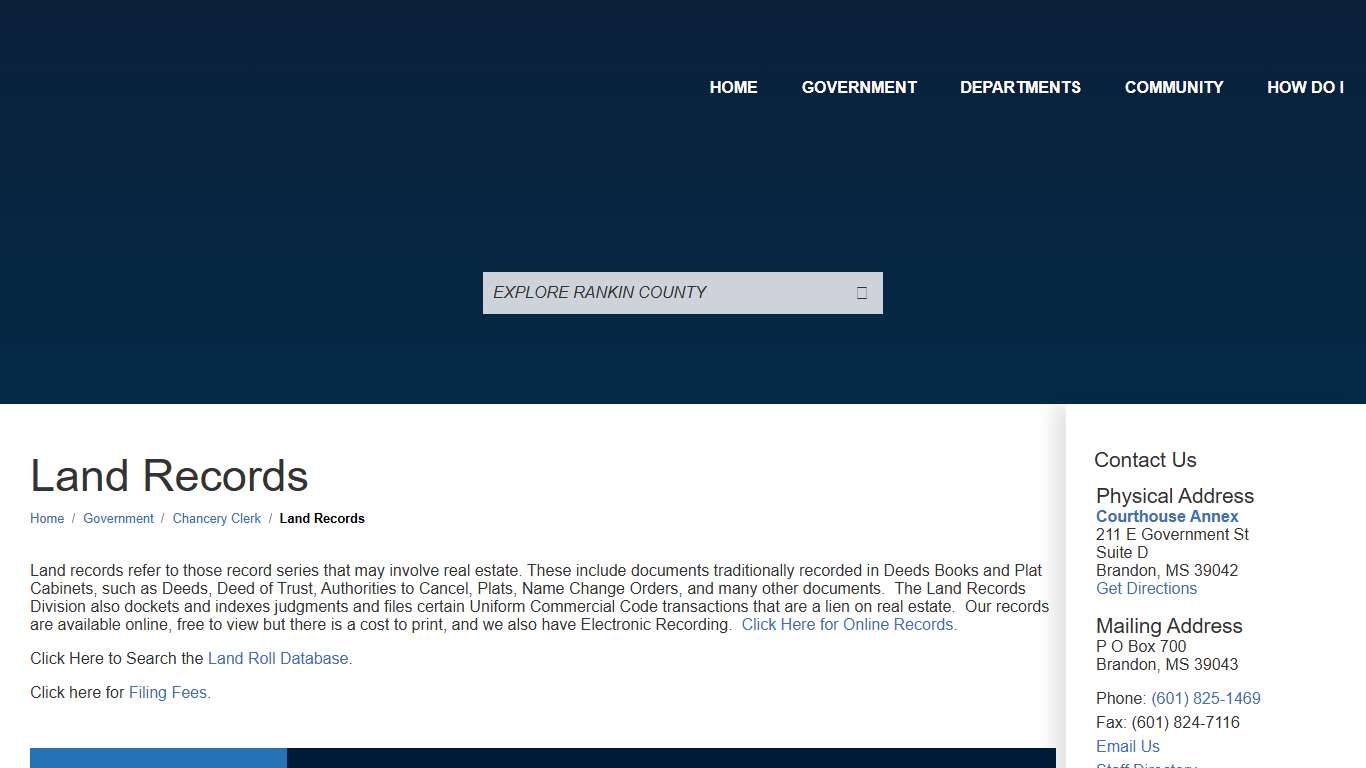
Task: Open the Land Roll Database link
Action: [278, 658]
